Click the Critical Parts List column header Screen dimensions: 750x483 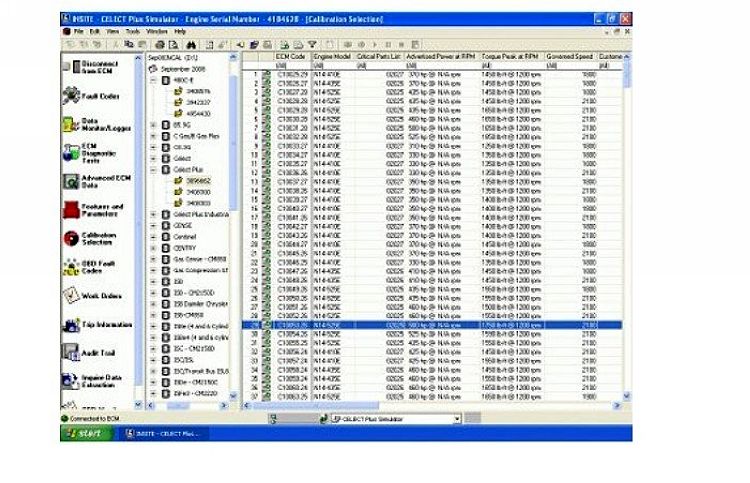tap(379, 56)
